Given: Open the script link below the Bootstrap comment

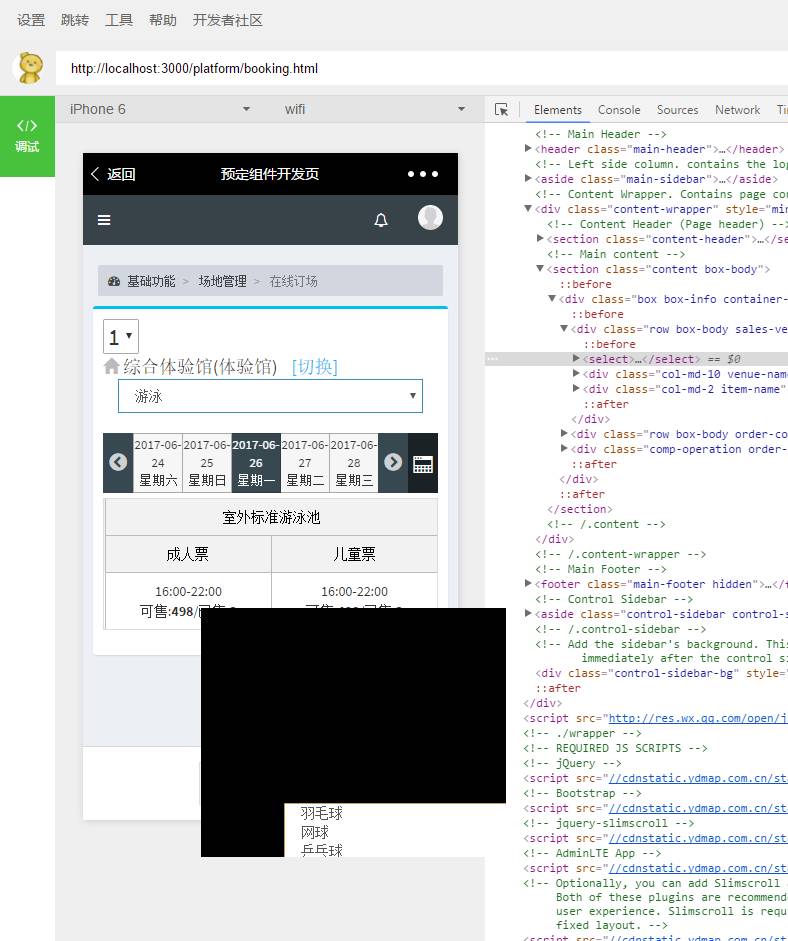Looking at the screenshot, I should tap(698, 808).
